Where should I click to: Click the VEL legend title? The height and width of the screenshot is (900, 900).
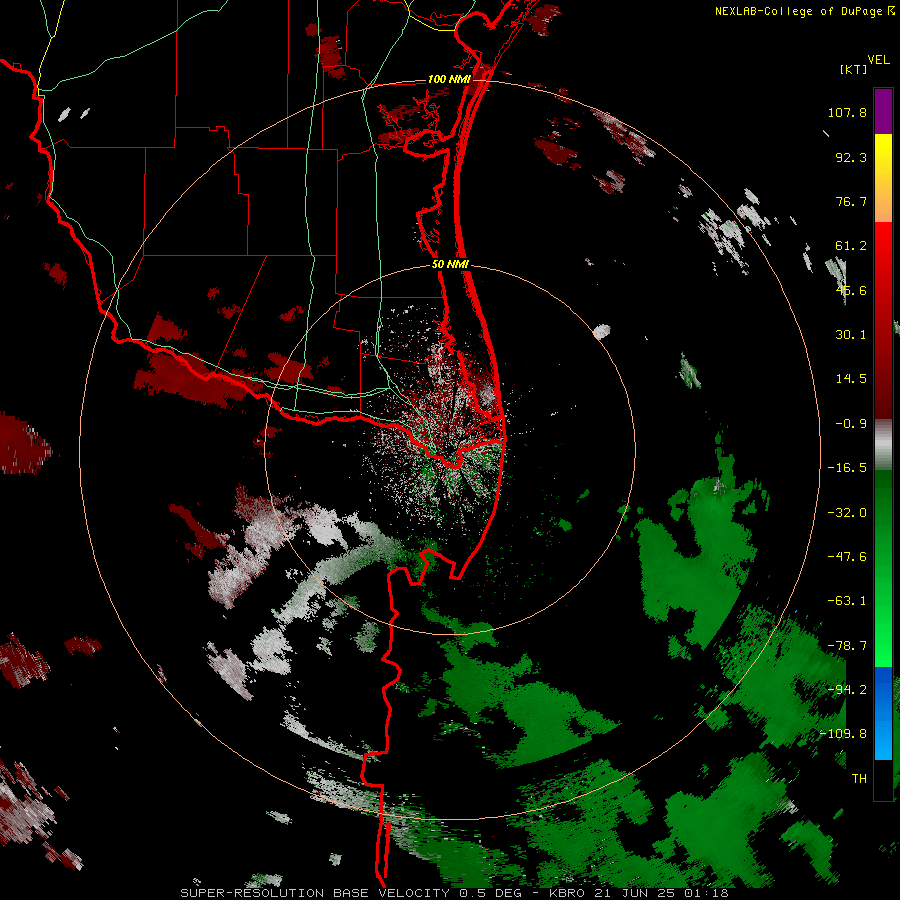pyautogui.click(x=878, y=60)
